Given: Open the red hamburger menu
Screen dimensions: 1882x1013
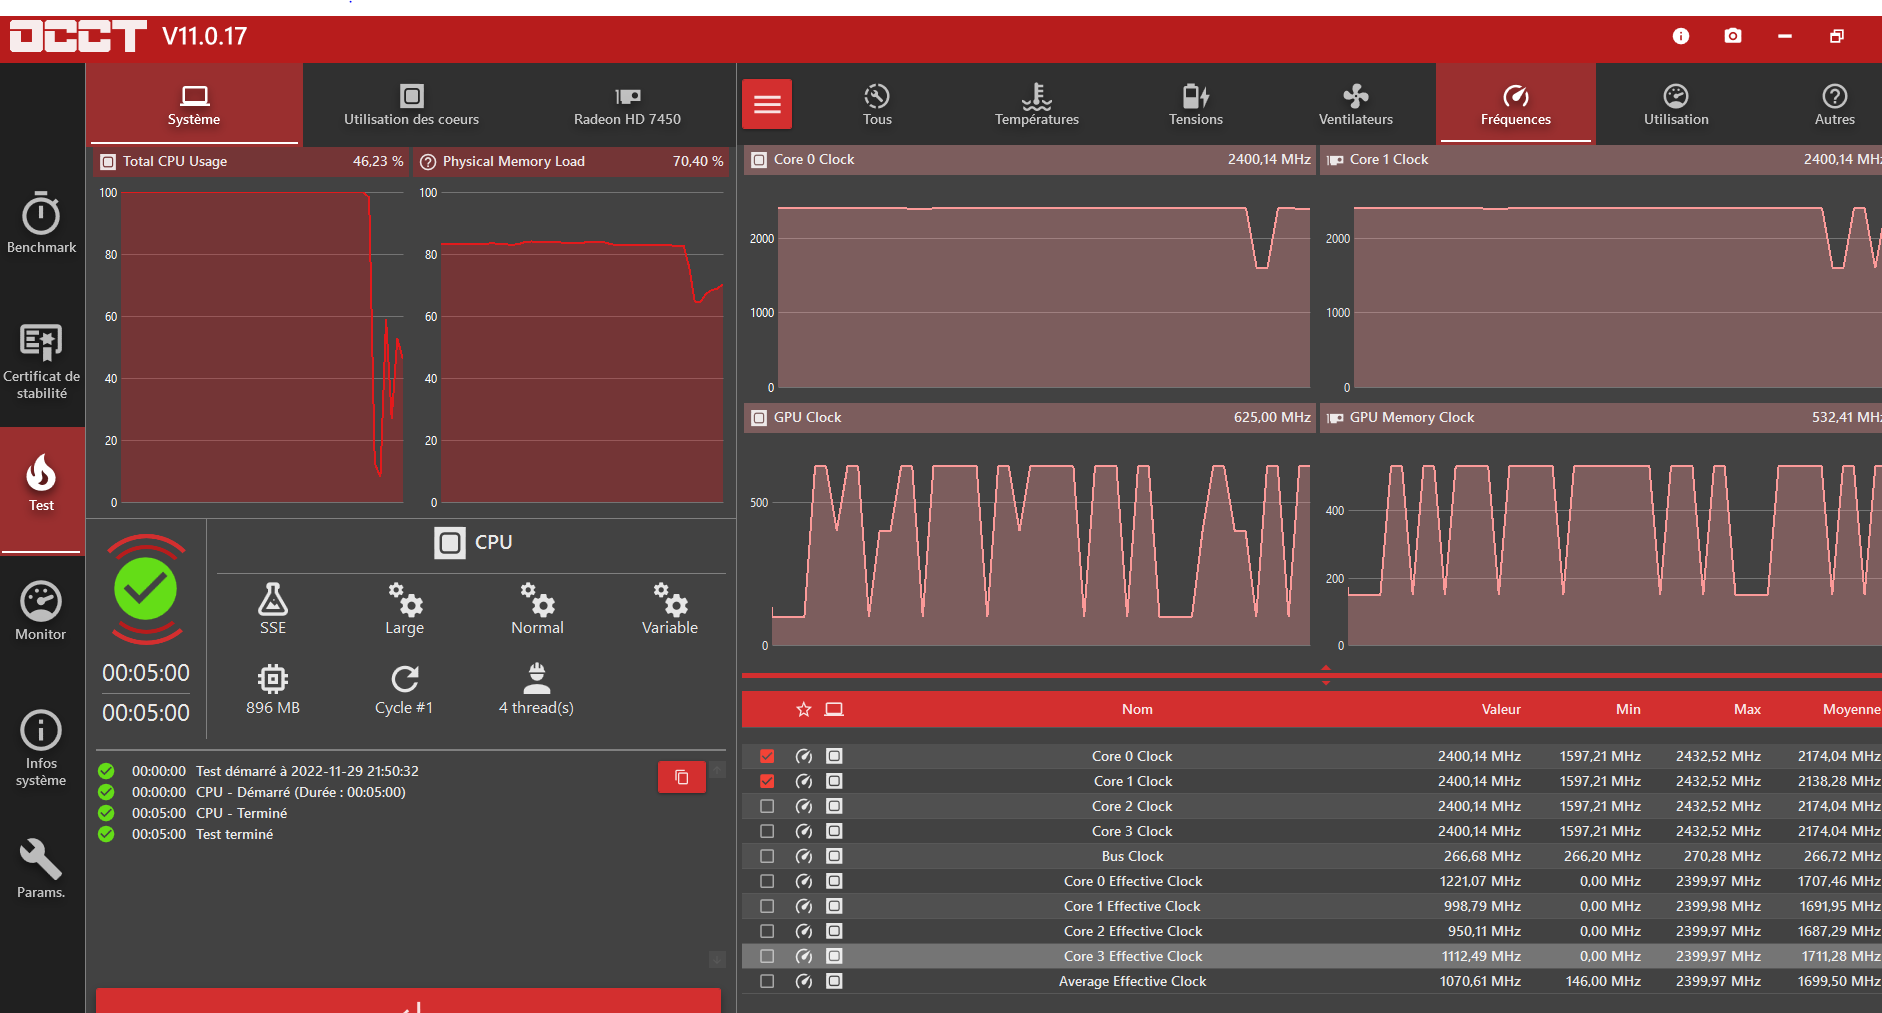Looking at the screenshot, I should point(767,104).
